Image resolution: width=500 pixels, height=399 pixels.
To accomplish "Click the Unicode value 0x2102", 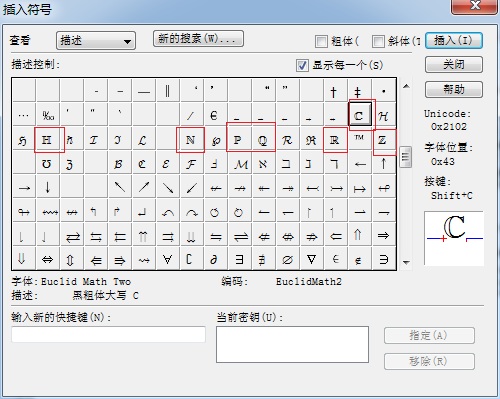I will click(448, 127).
